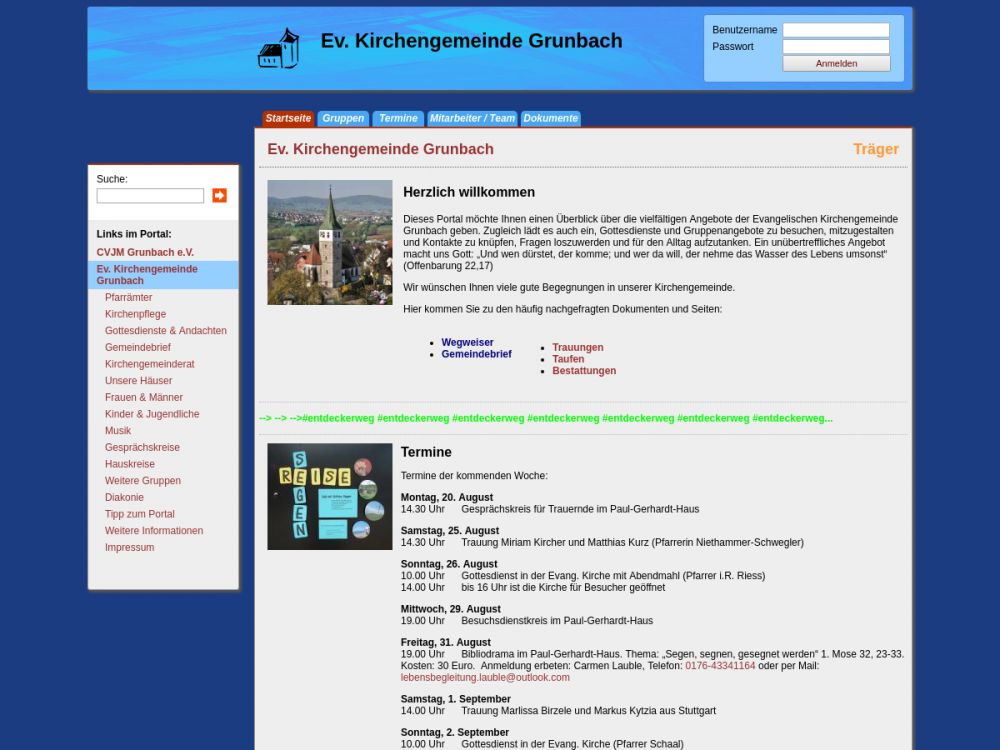Open Gottesdienste & Andachten sidebar entry

tap(165, 331)
